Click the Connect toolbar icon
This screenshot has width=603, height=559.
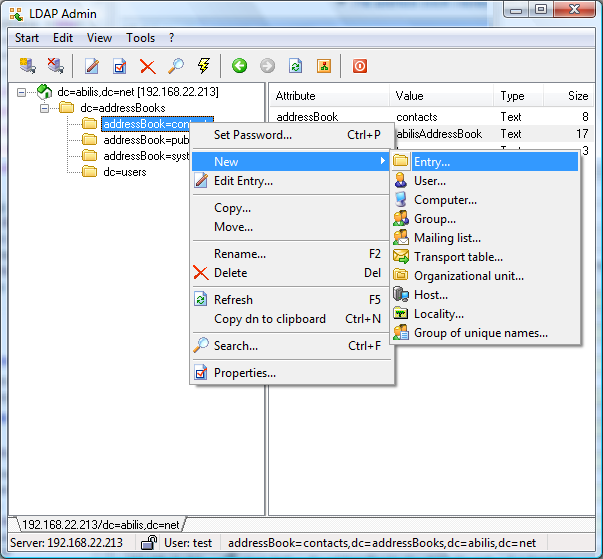pos(28,67)
